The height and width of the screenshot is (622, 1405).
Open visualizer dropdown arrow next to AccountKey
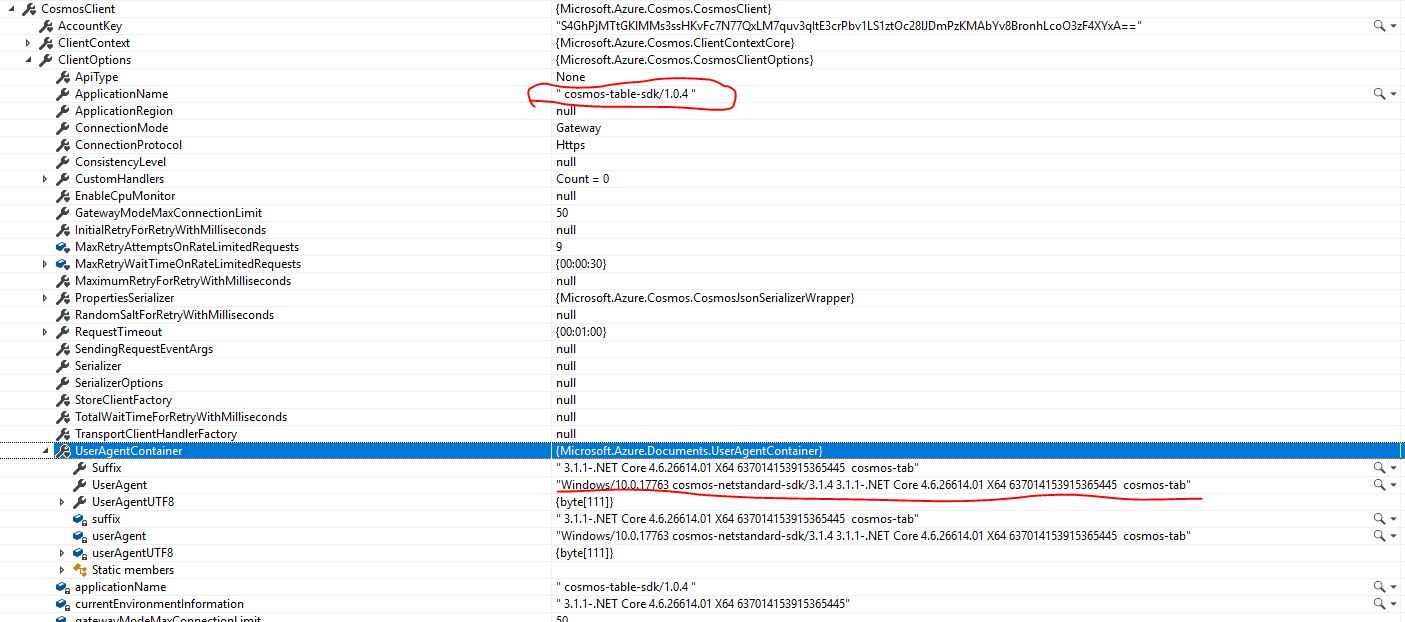(x=1395, y=26)
